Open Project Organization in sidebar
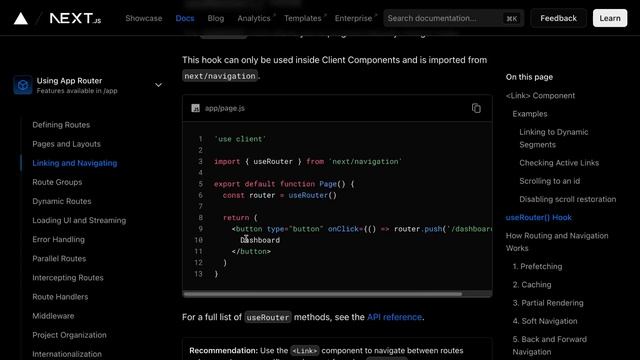Viewport: 640px width, 360px height. click(69, 335)
